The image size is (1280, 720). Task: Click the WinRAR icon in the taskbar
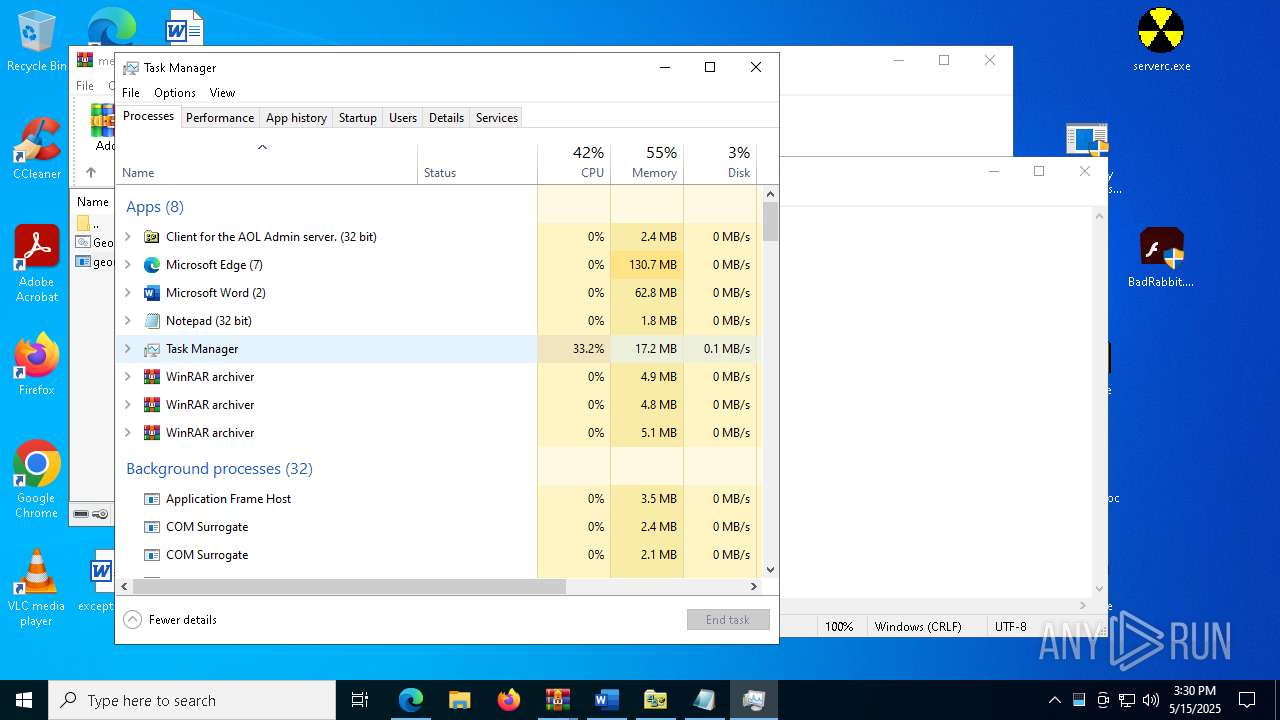[557, 700]
